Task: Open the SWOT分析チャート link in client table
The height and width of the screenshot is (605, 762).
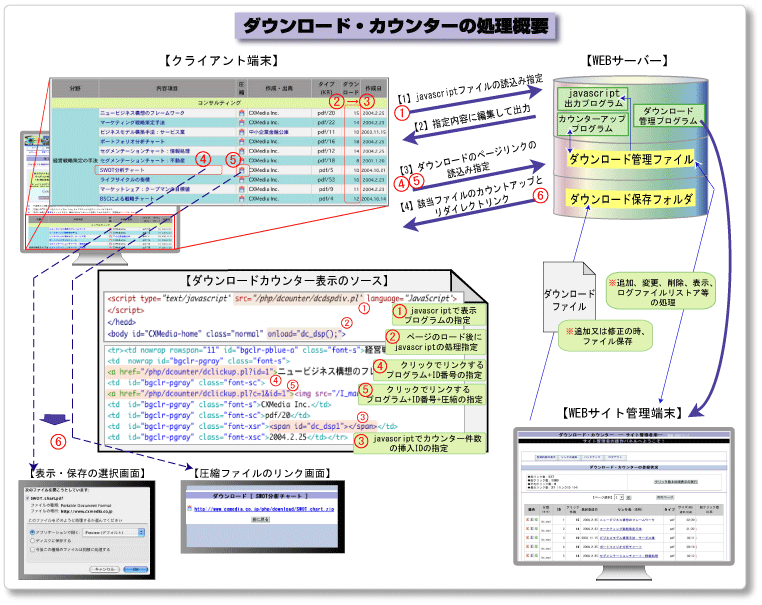Action: click(122, 170)
